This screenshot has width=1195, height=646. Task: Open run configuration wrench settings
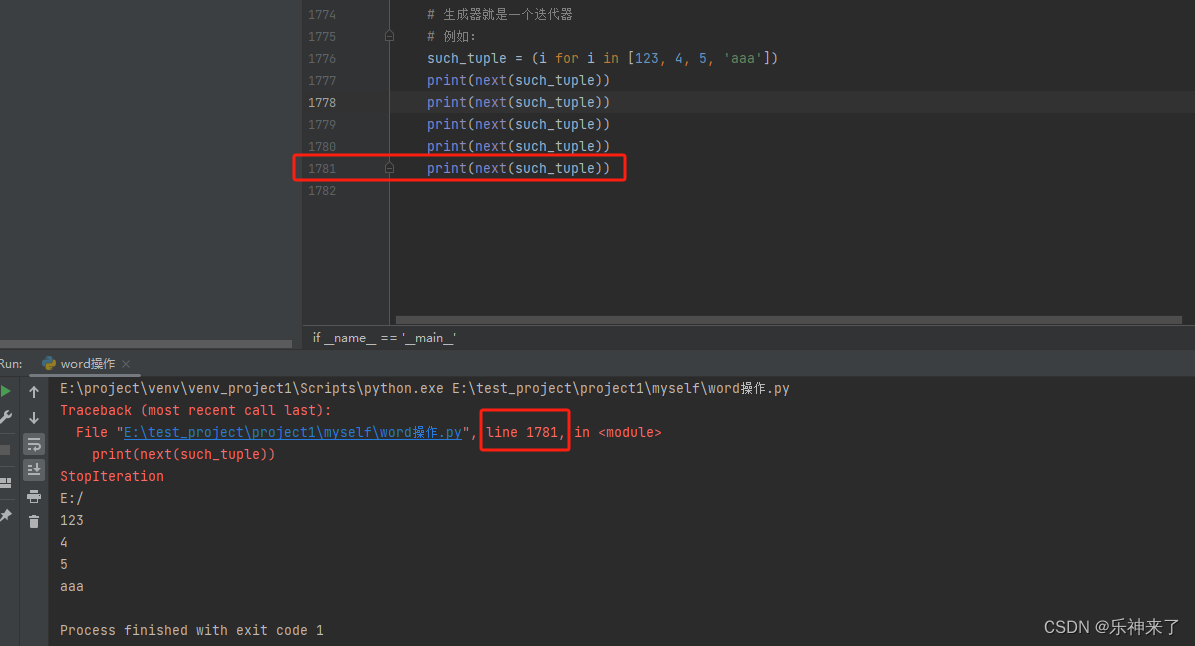5,417
